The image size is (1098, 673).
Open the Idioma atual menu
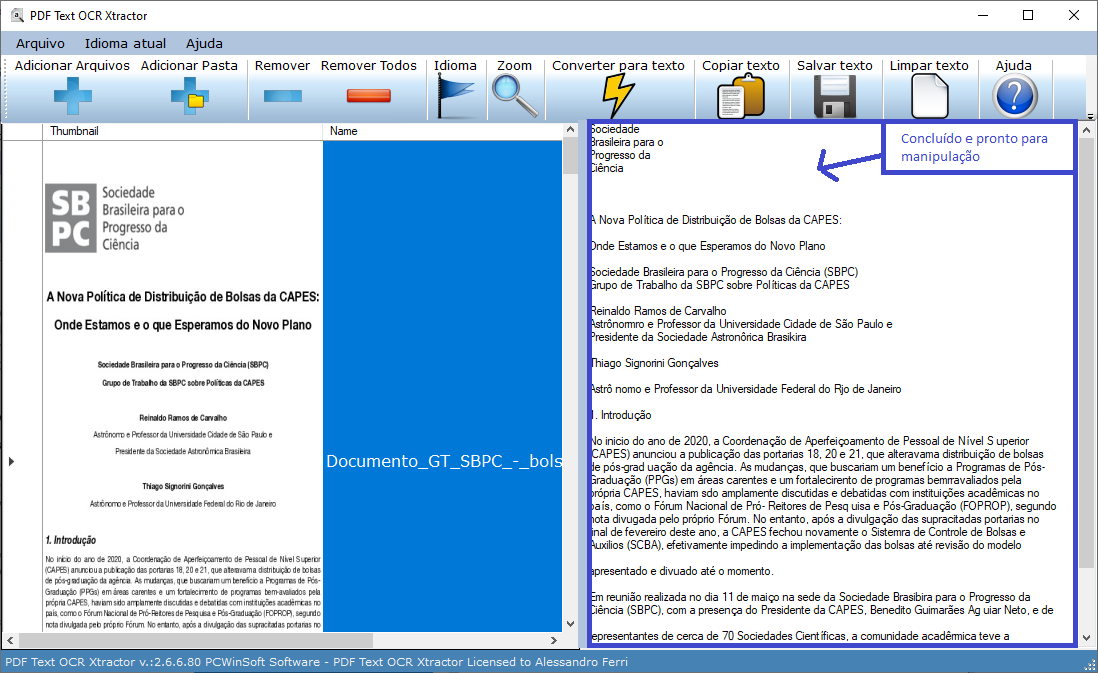pos(125,43)
